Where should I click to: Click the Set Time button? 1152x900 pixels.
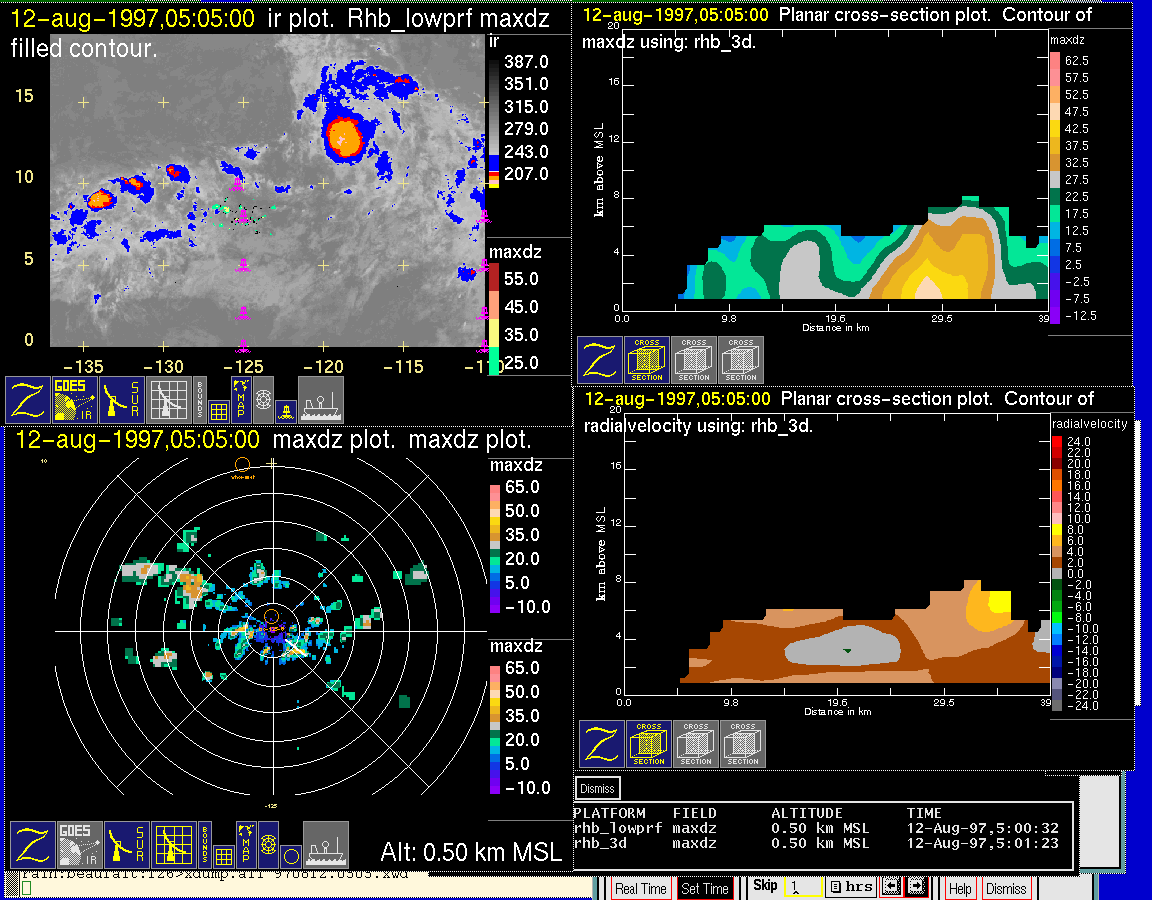click(704, 888)
